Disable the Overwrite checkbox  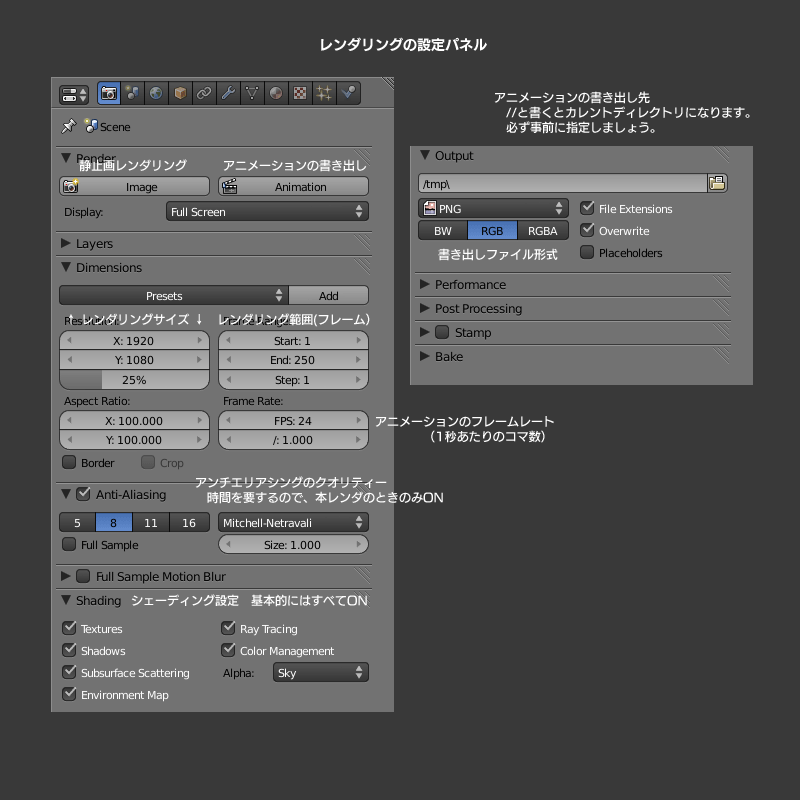588,231
